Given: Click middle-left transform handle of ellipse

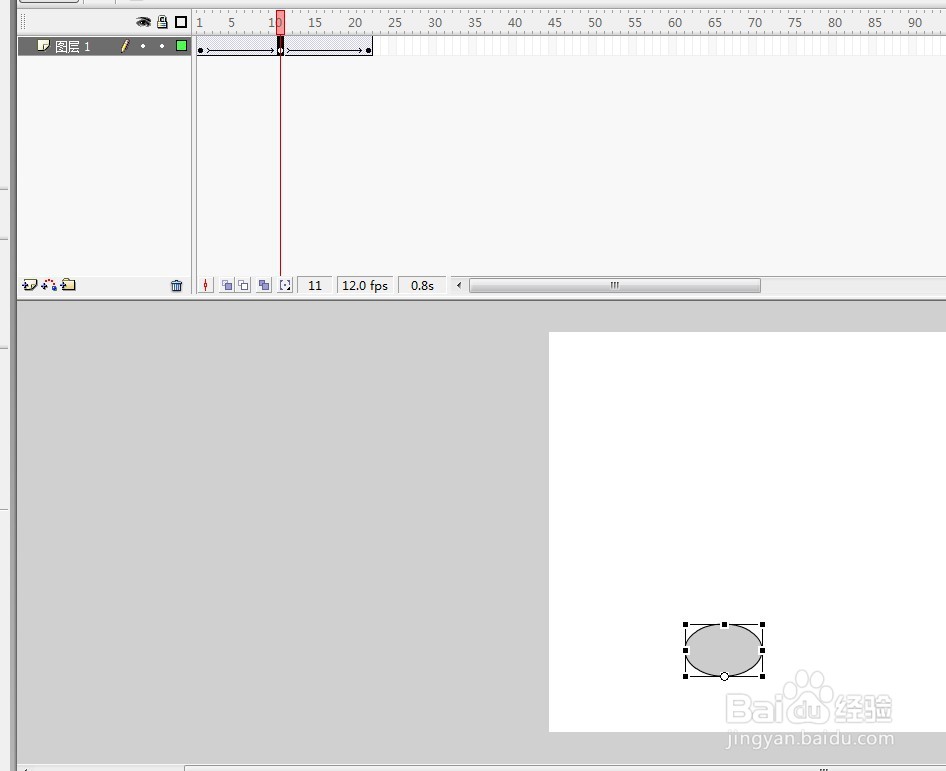Looking at the screenshot, I should (x=685, y=650).
